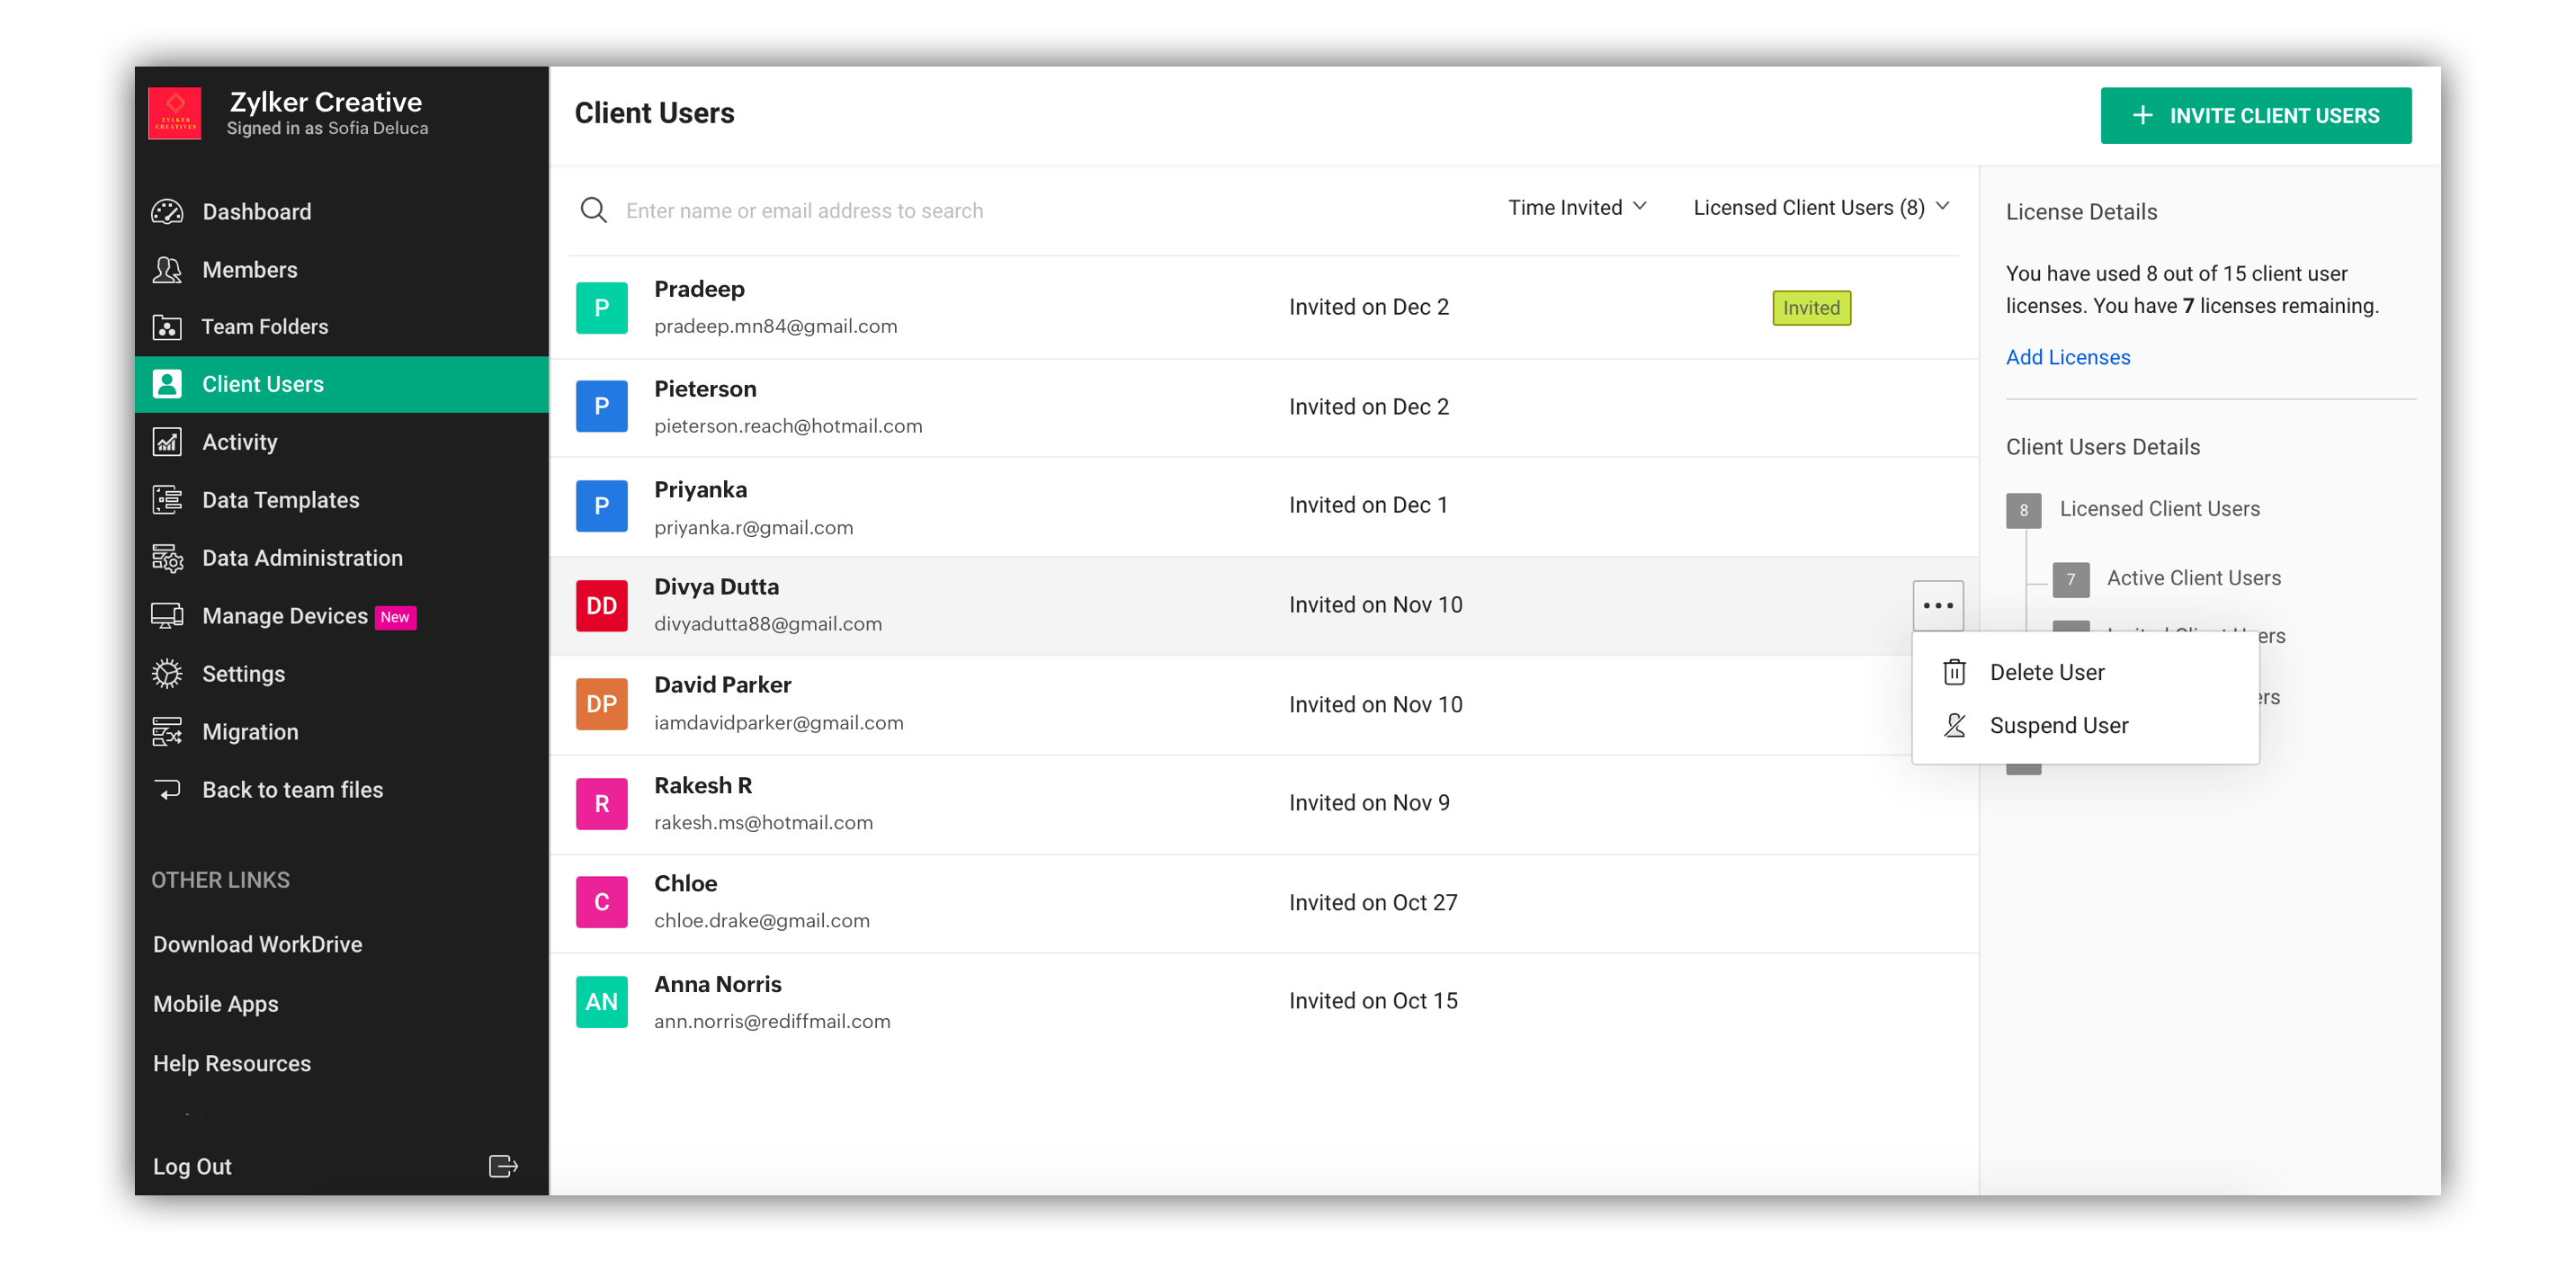2576x1261 pixels.
Task: Choose Suspend User menu option
Action: click(2058, 725)
